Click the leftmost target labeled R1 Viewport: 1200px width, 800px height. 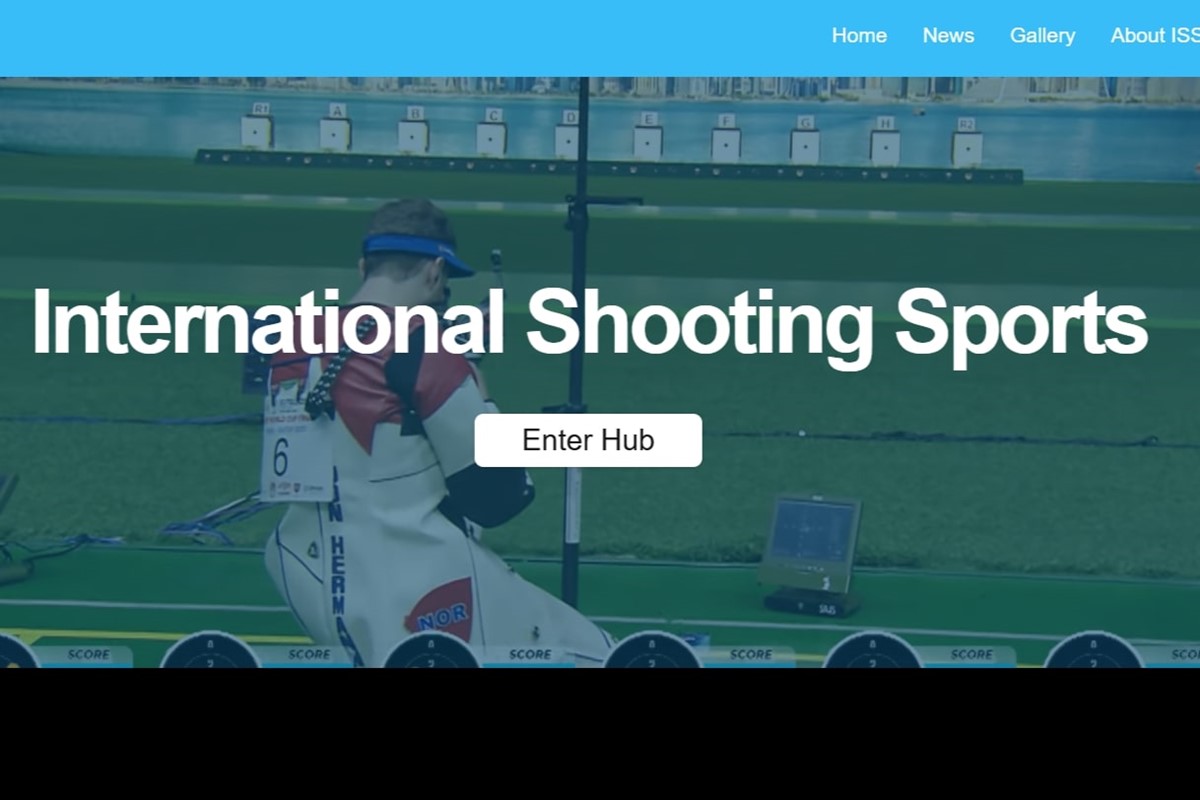(x=257, y=131)
